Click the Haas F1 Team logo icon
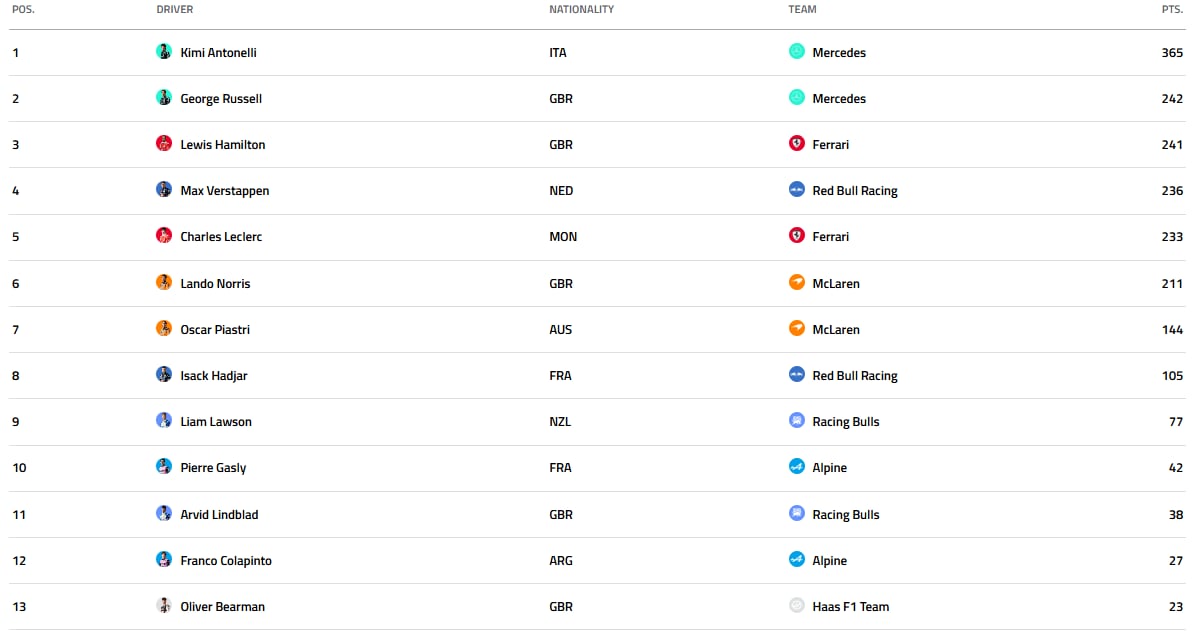1203x631 pixels. tap(796, 605)
